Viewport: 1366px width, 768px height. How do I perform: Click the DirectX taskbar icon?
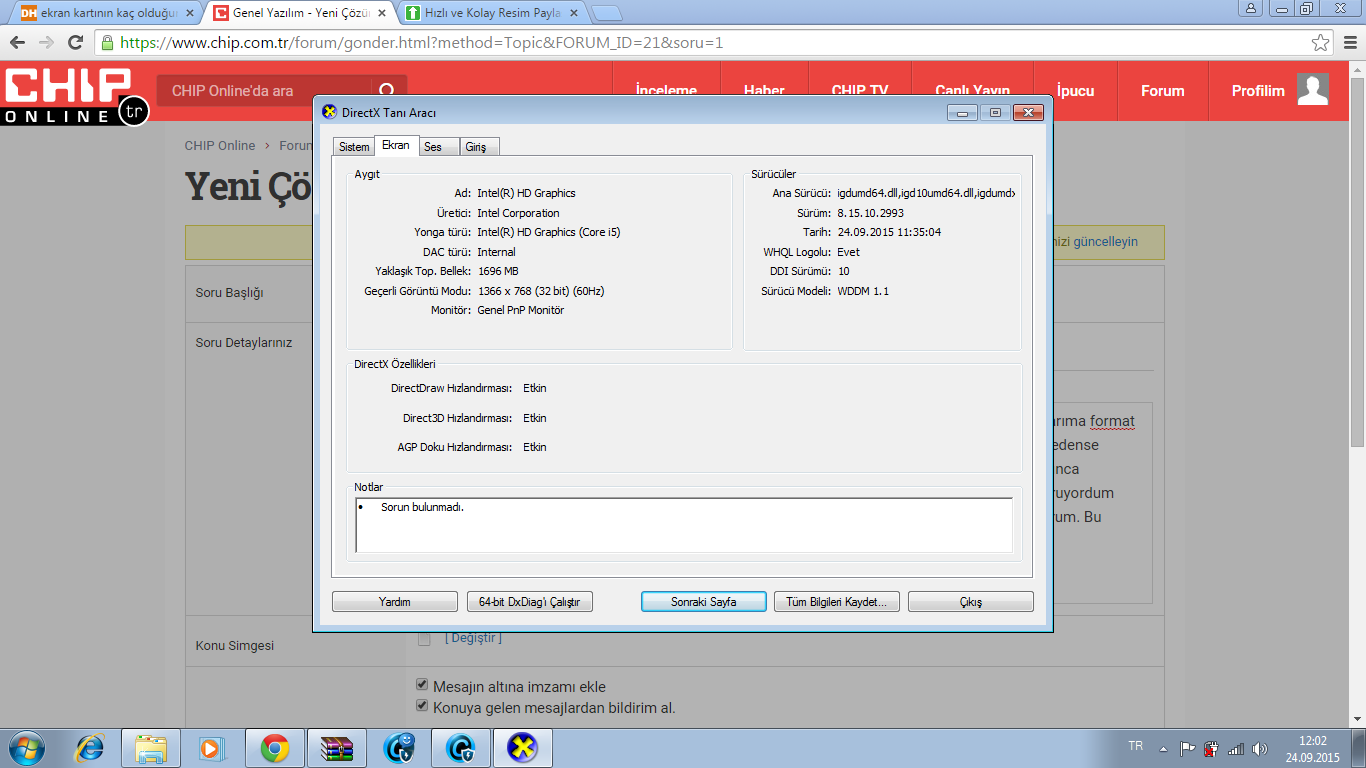pos(523,748)
